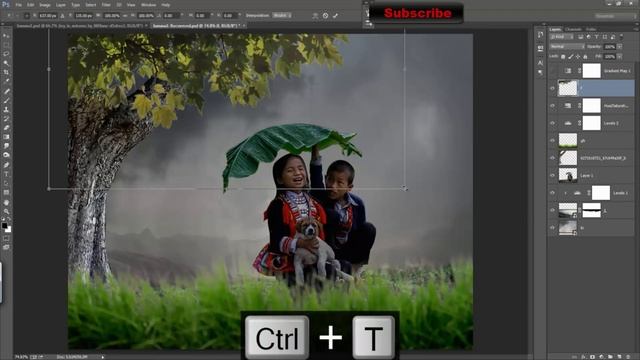The image size is (640, 360).
Task: Select the Lasso tool
Action: coord(6,54)
